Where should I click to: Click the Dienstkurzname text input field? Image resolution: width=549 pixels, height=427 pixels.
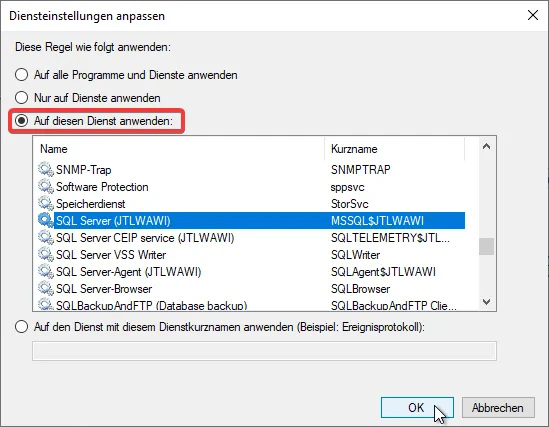click(264, 351)
